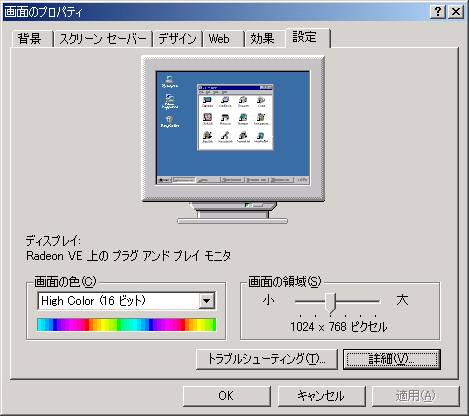Screen dimensions: 469x416
Task: Click the High Color (16 ビット) combo box
Action: (126, 301)
